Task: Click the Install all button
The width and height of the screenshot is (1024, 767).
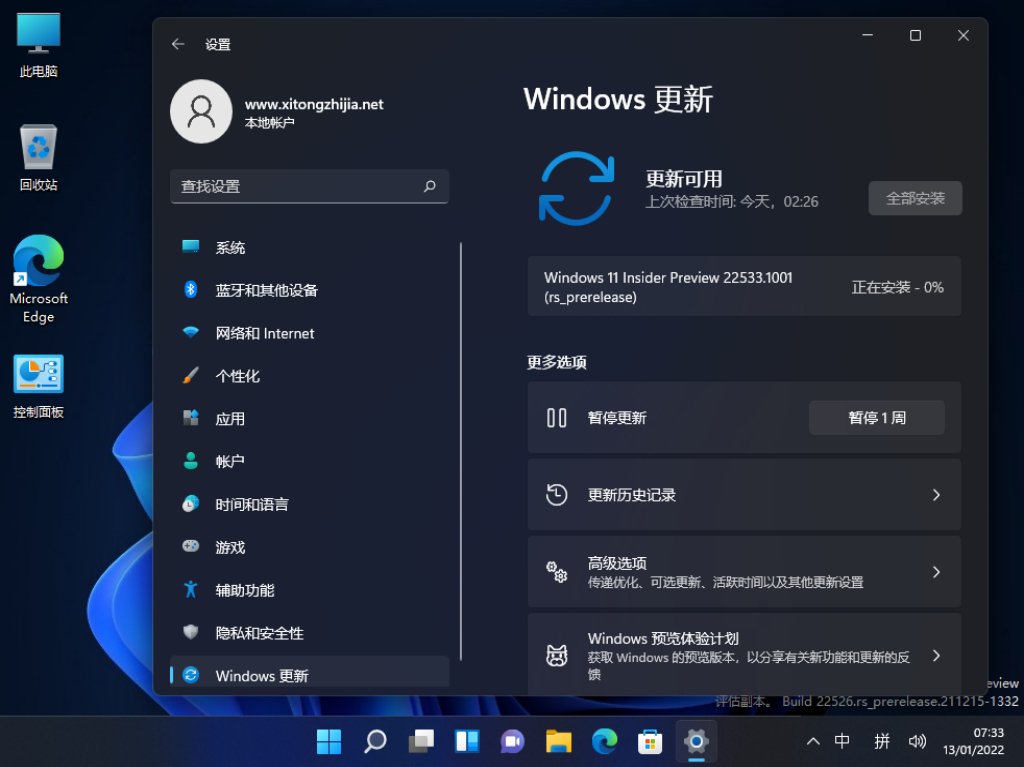Action: [x=915, y=198]
